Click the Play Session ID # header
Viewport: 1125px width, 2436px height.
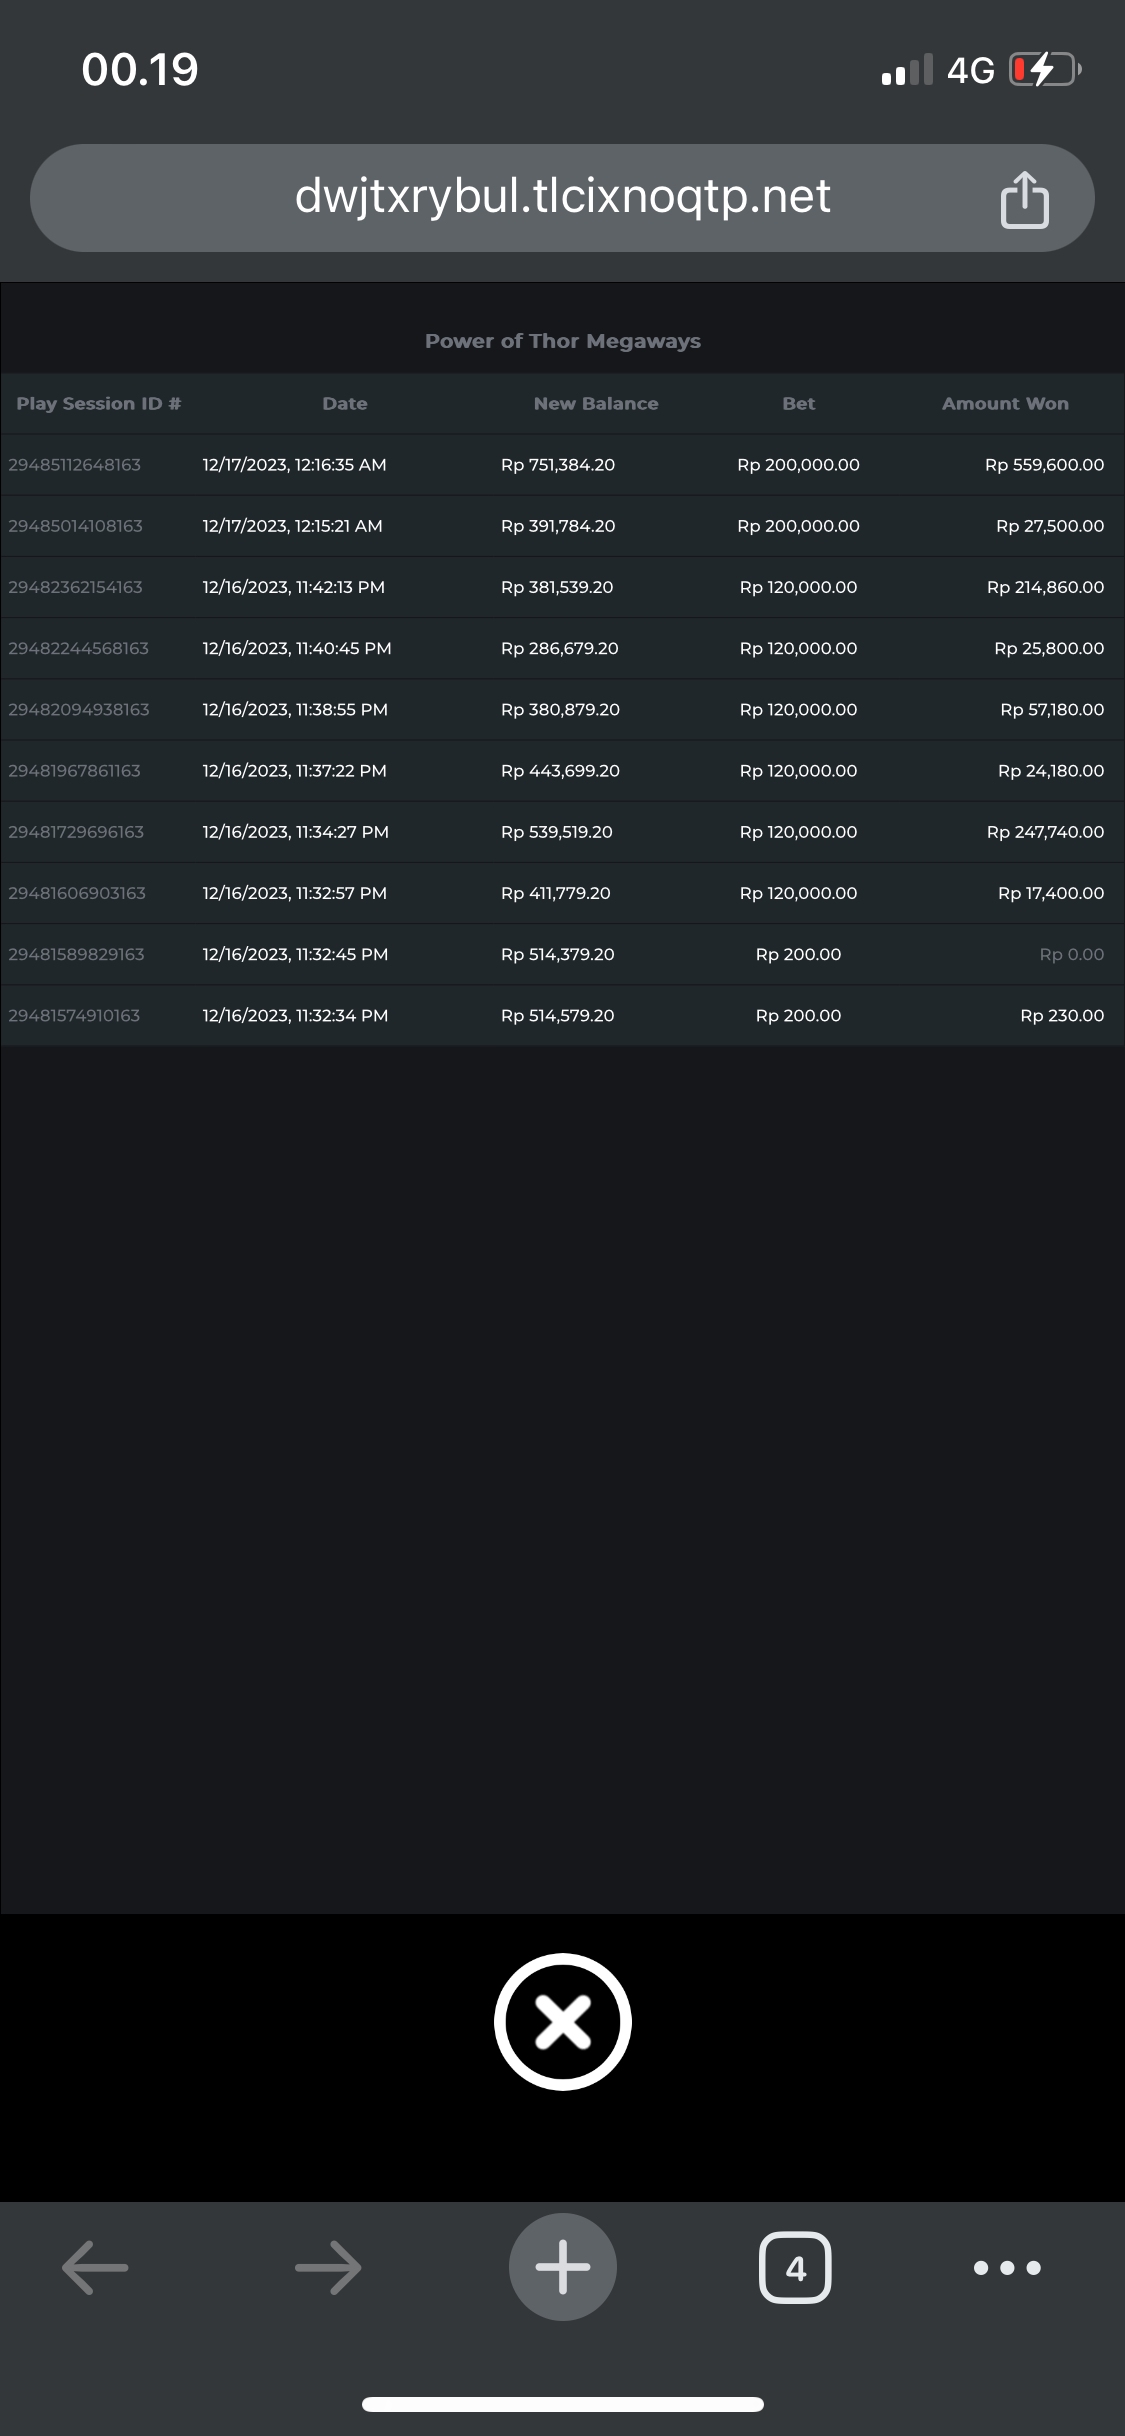(98, 404)
